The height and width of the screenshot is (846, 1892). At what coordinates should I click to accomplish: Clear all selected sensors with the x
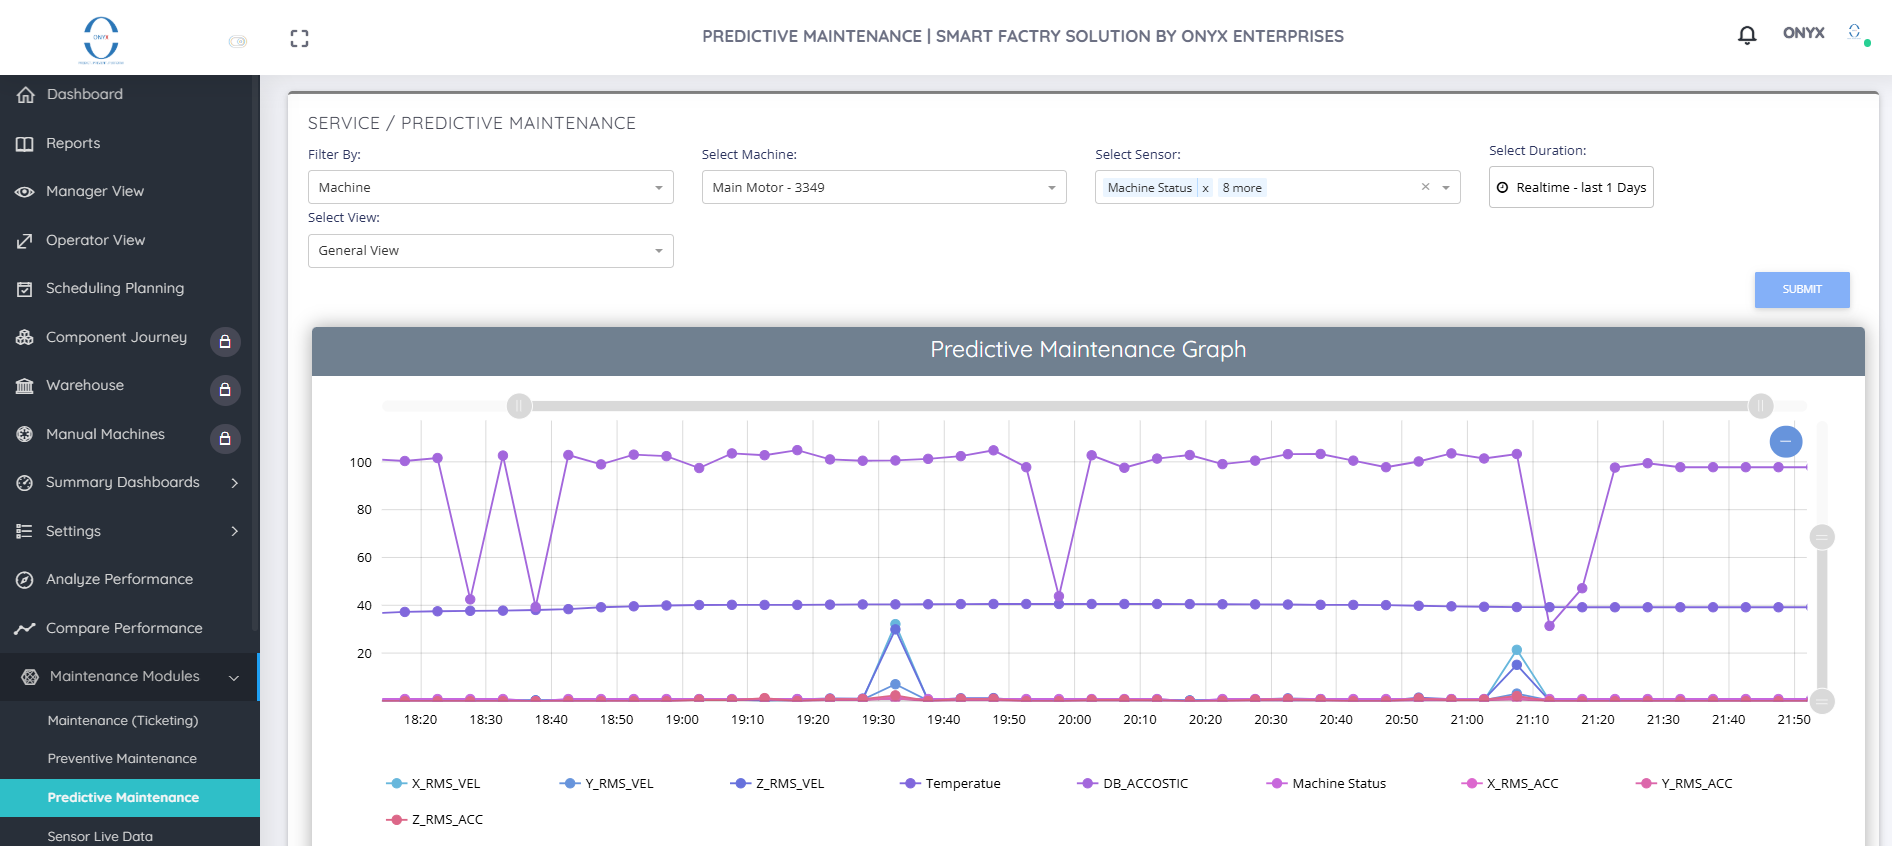pos(1425,187)
